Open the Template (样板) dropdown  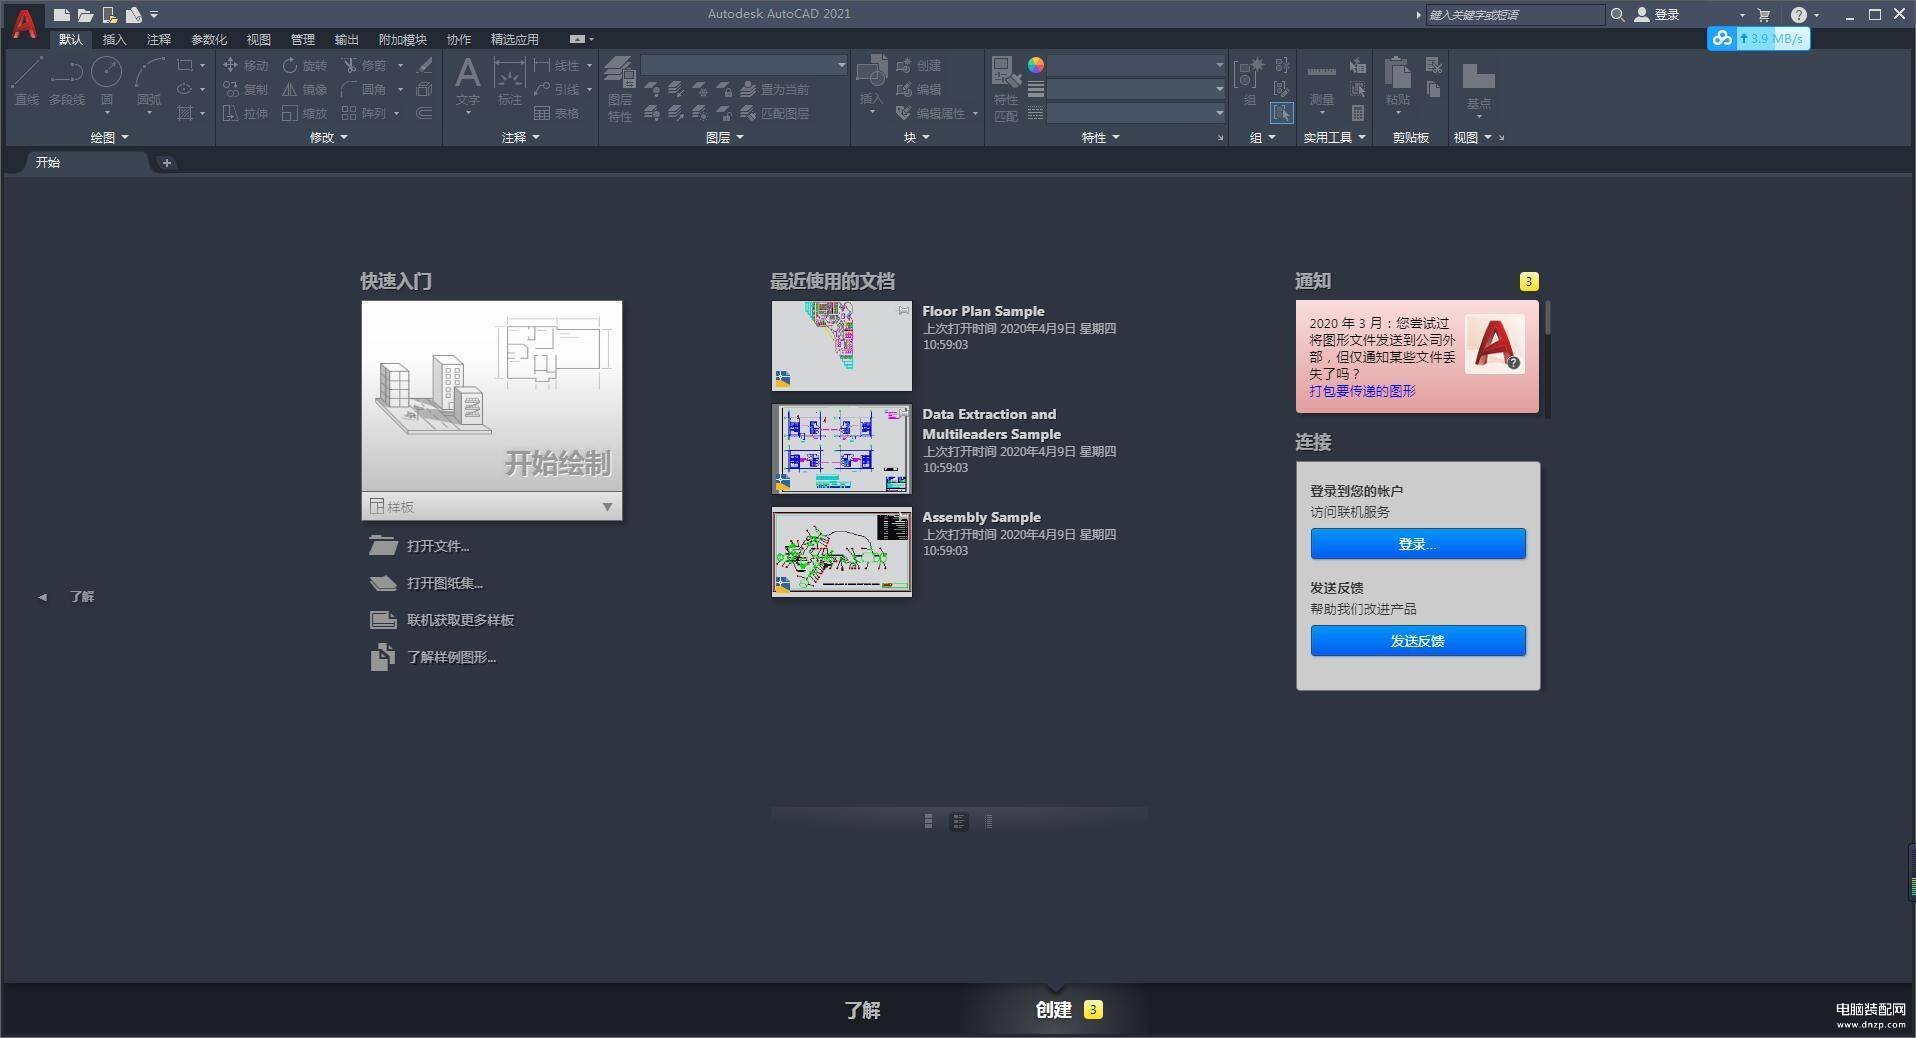[x=491, y=506]
